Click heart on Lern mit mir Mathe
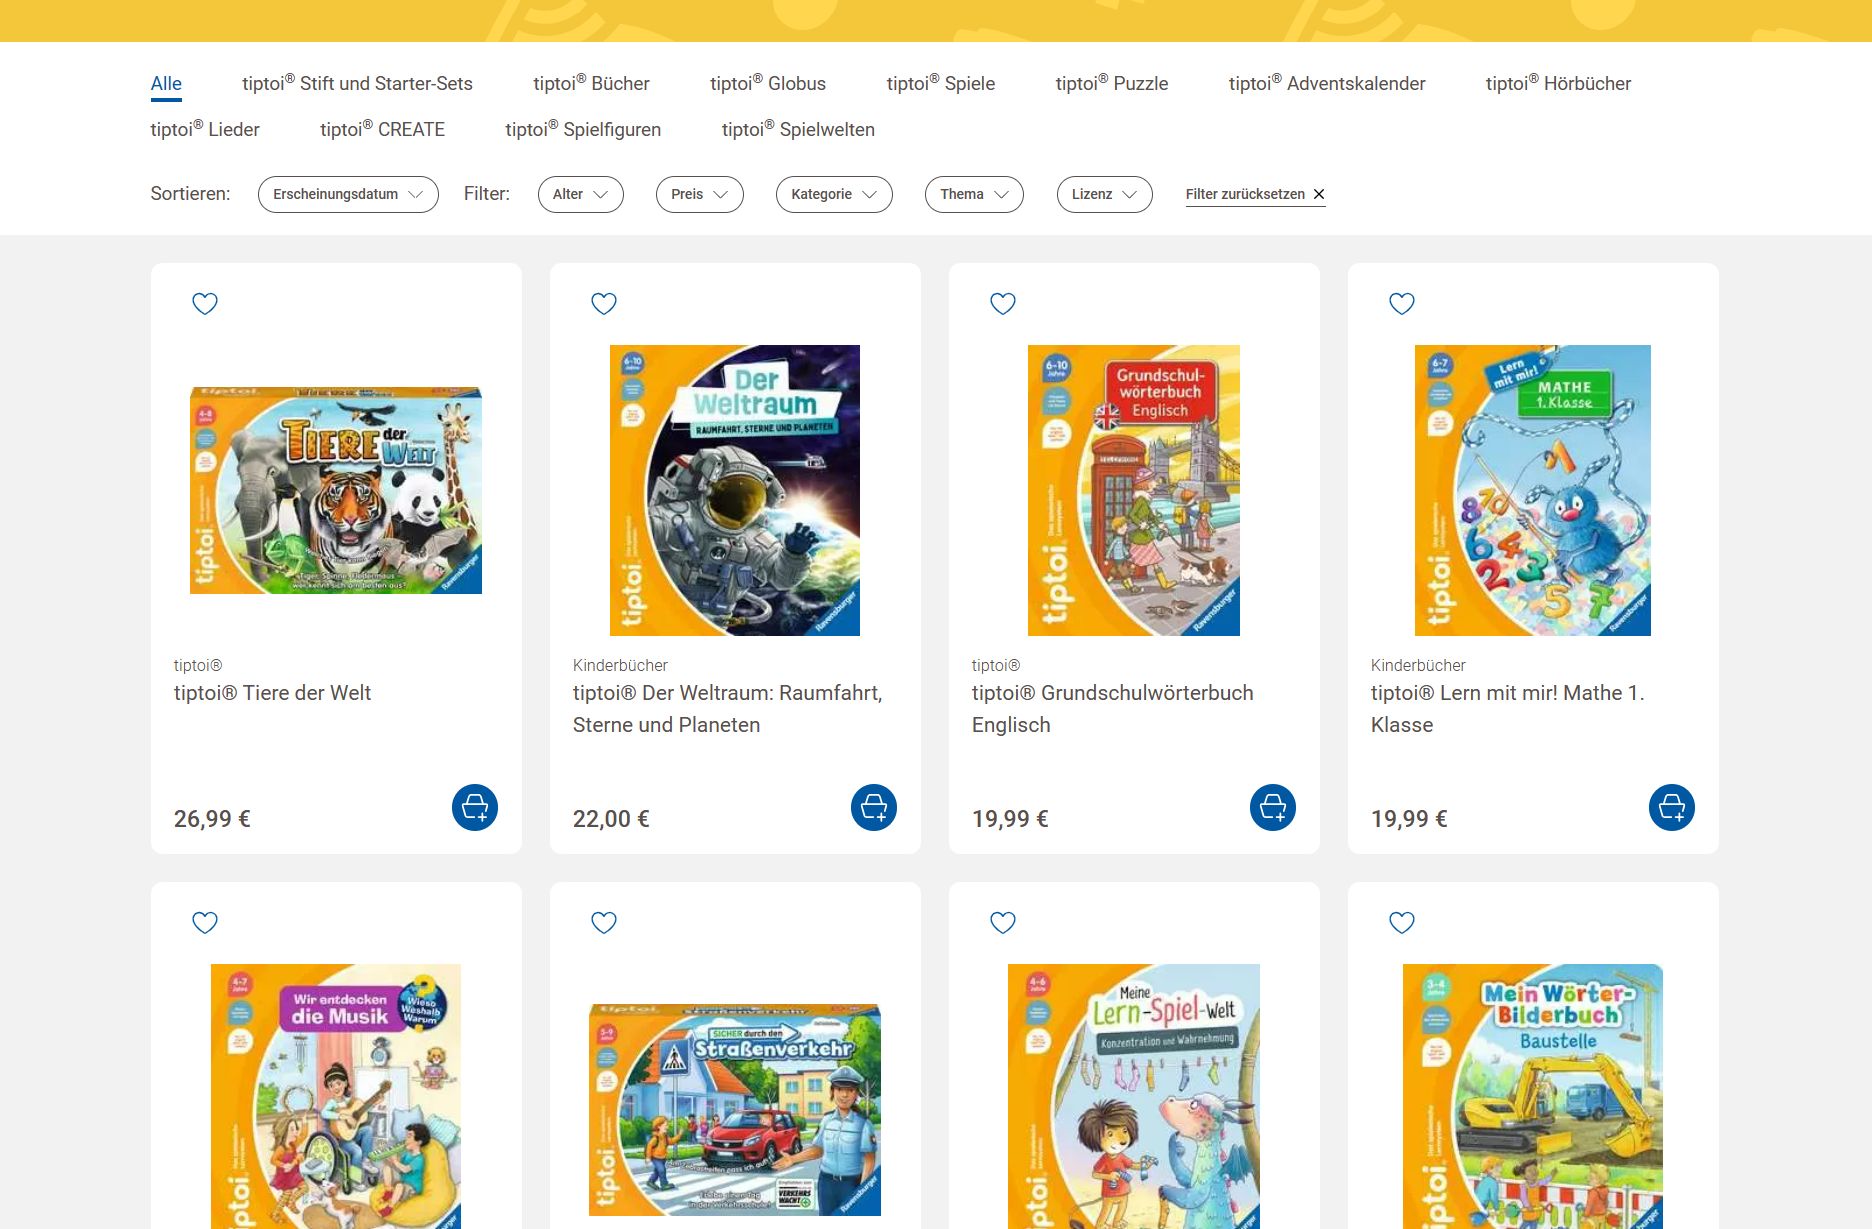Screen dimensions: 1872x1229 pyautogui.click(x=1402, y=303)
